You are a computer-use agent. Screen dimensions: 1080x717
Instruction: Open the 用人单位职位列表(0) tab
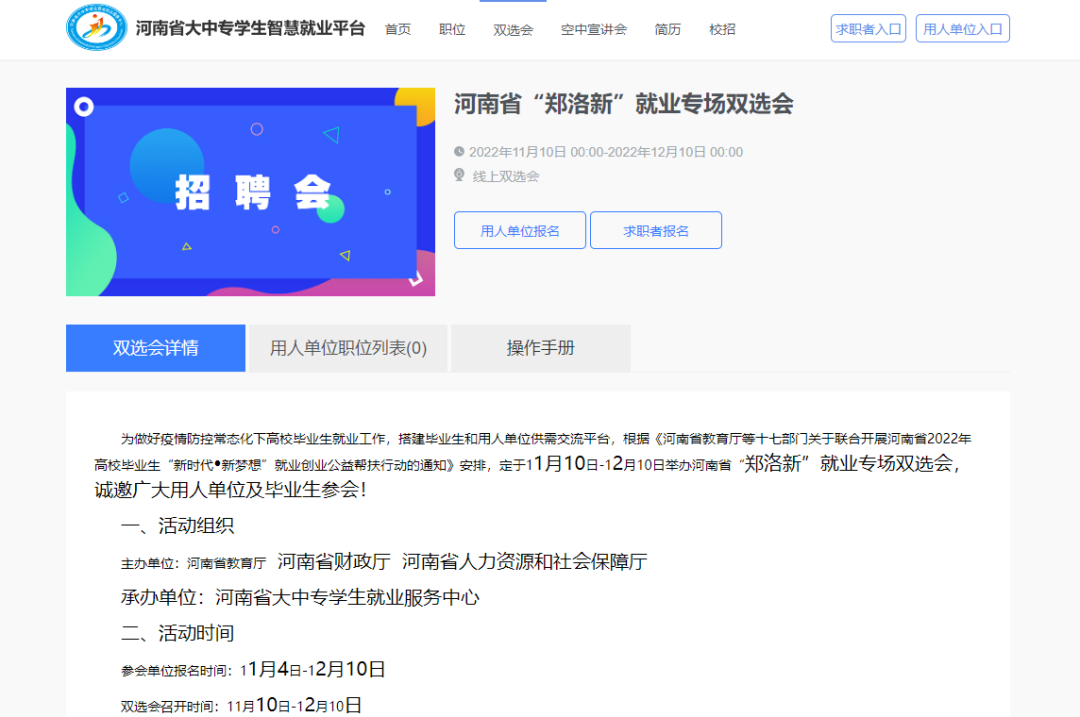tap(348, 348)
